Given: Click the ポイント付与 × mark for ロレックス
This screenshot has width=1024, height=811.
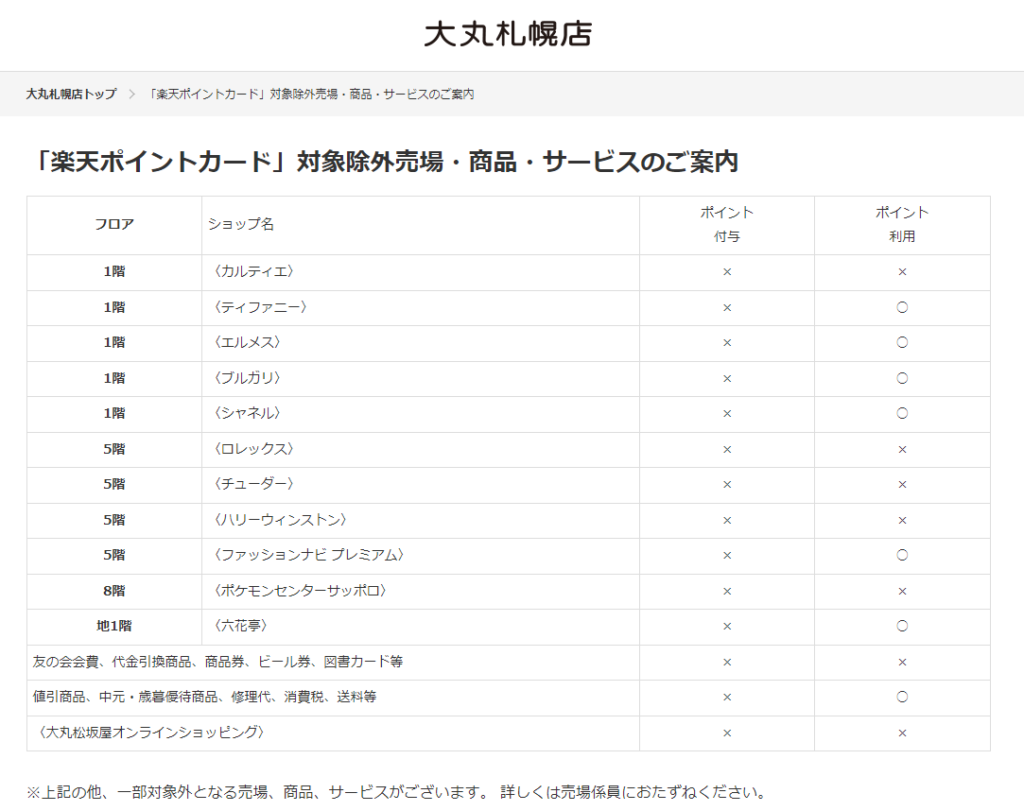Looking at the screenshot, I should 727,449.
